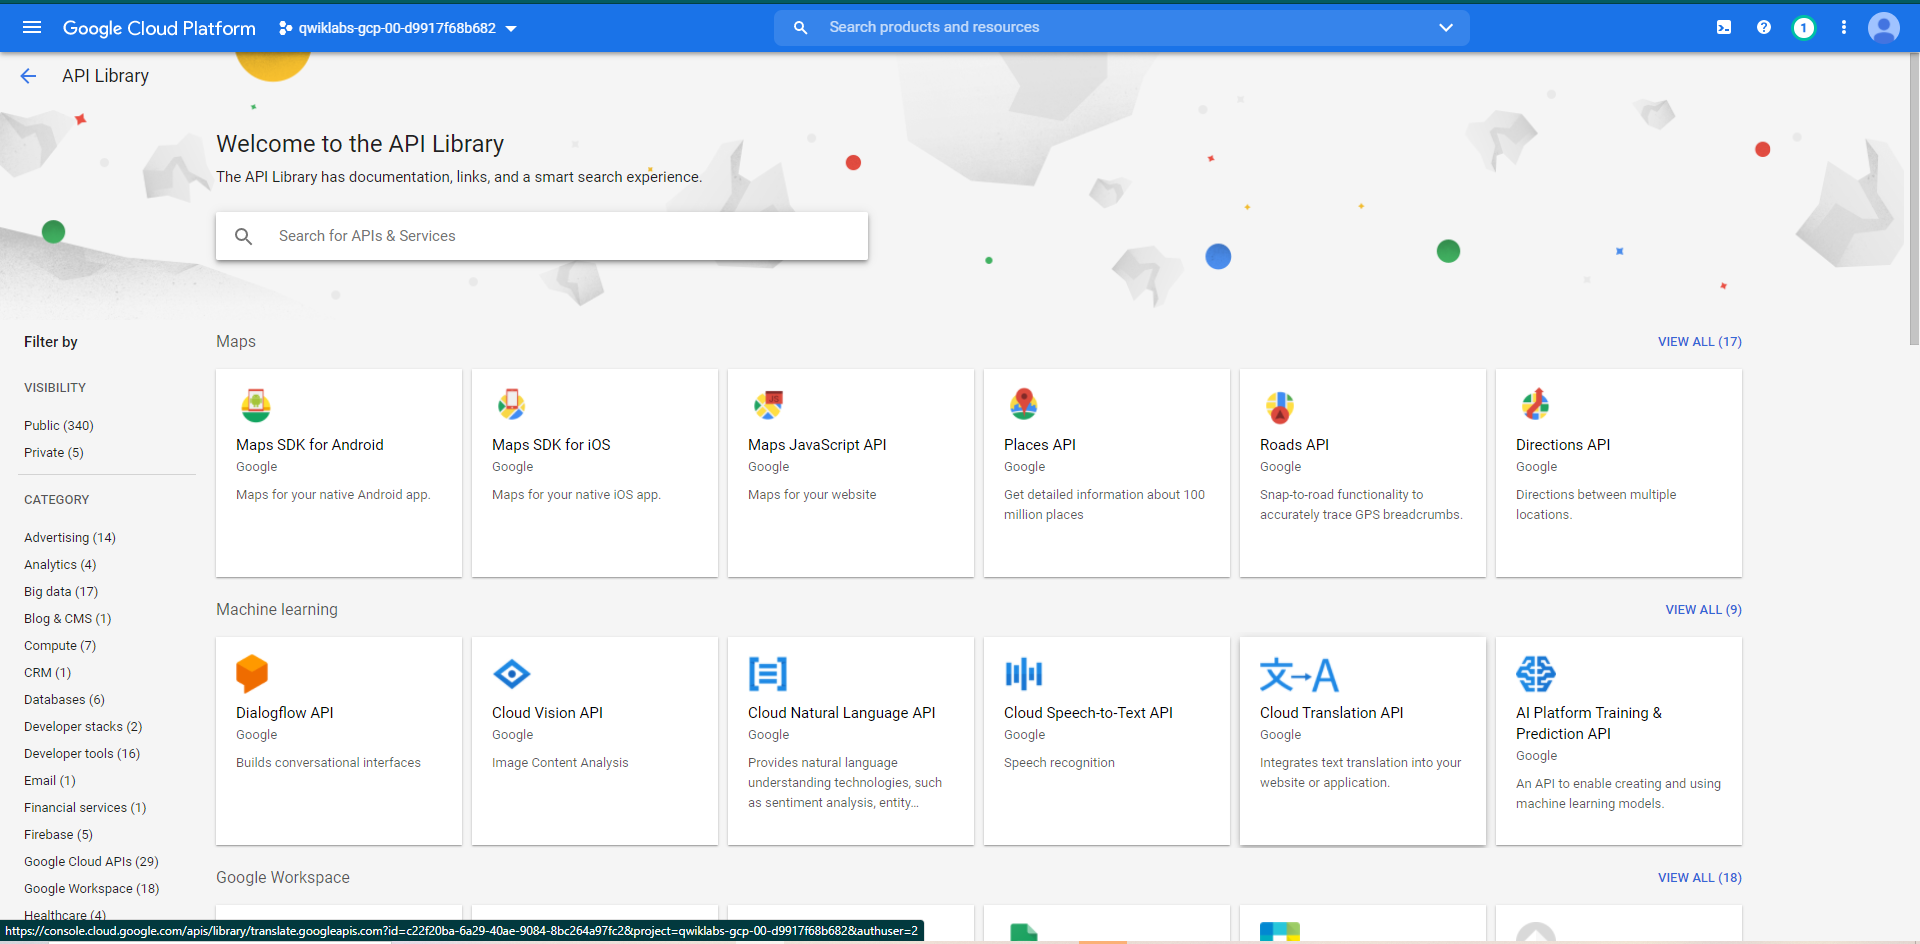Filter by Google Cloud APIs category
Image resolution: width=1920 pixels, height=944 pixels.
[91, 862]
